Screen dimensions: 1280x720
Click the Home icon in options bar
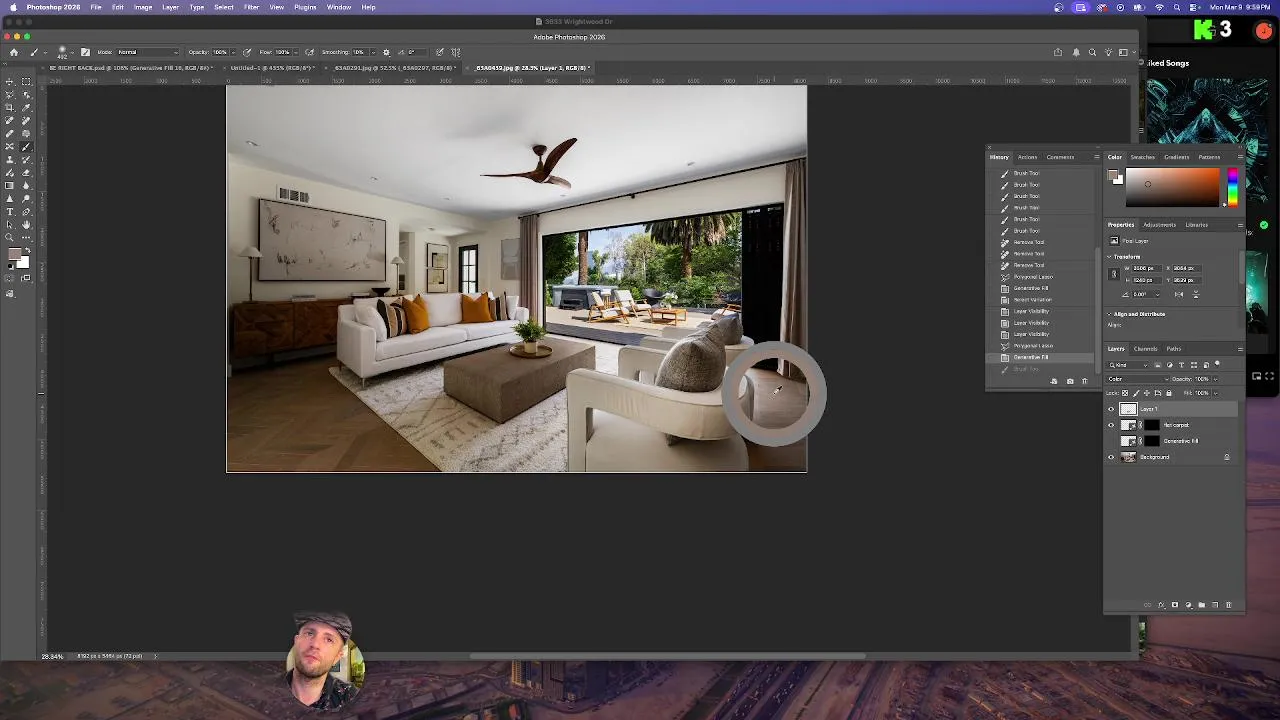pos(14,52)
